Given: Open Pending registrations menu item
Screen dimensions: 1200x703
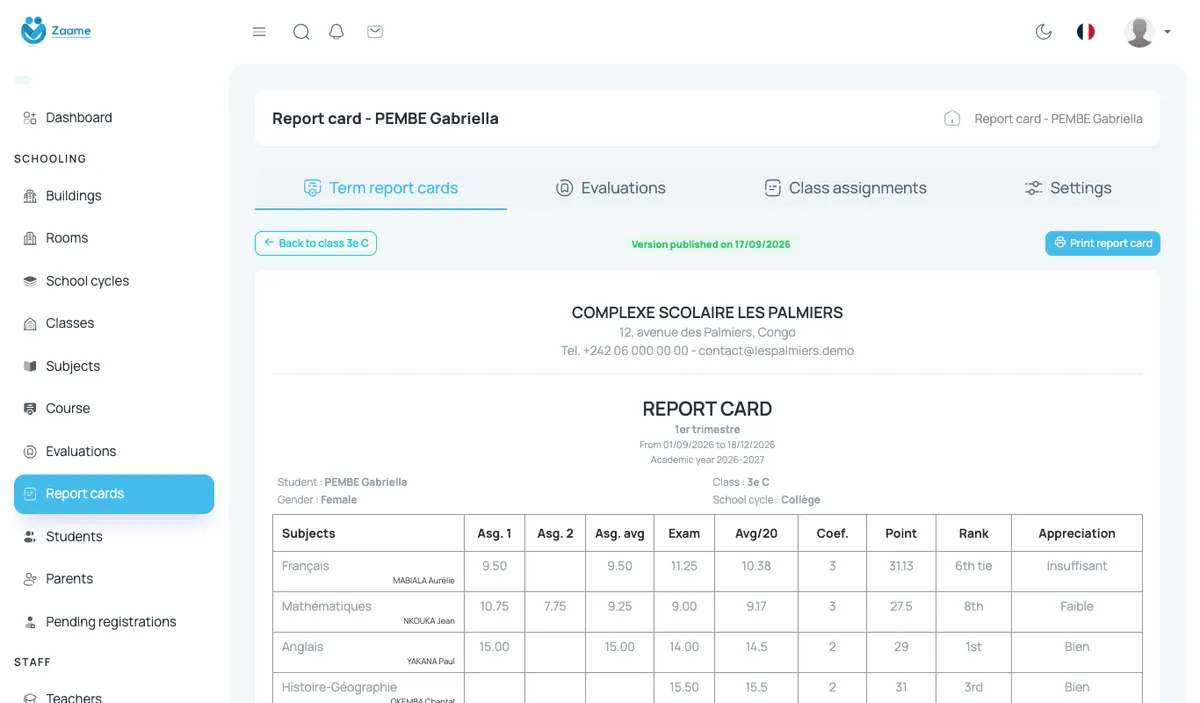Looking at the screenshot, I should 114,622.
